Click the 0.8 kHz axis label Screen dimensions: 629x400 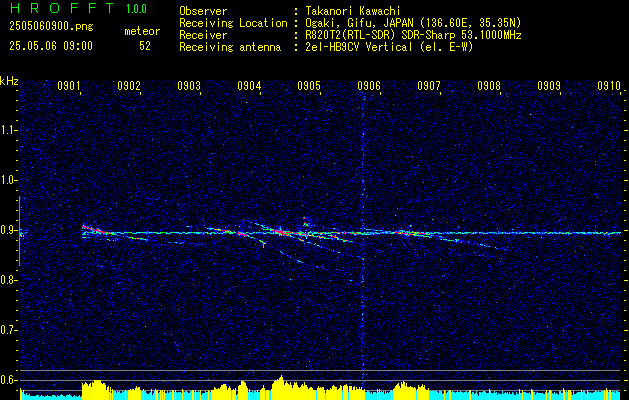pos(8,280)
